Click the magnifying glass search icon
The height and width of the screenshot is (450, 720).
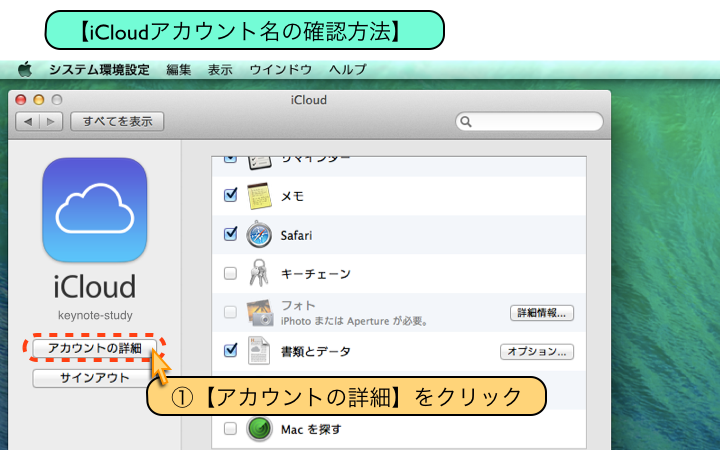466,122
